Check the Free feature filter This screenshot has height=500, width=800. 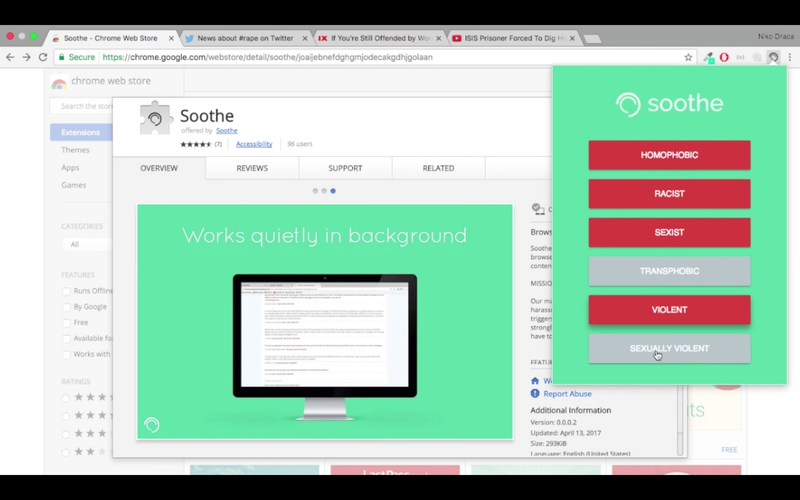(x=66, y=323)
